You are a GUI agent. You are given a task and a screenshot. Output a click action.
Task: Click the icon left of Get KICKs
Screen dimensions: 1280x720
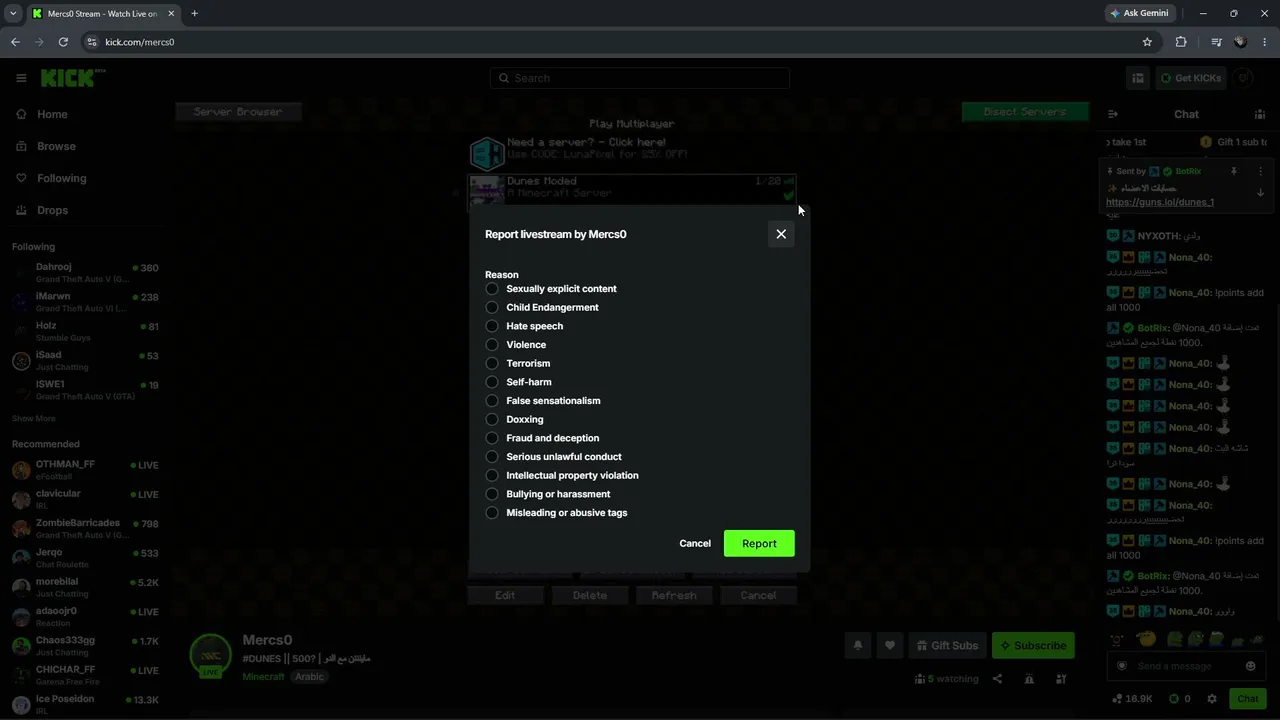click(x=1138, y=78)
